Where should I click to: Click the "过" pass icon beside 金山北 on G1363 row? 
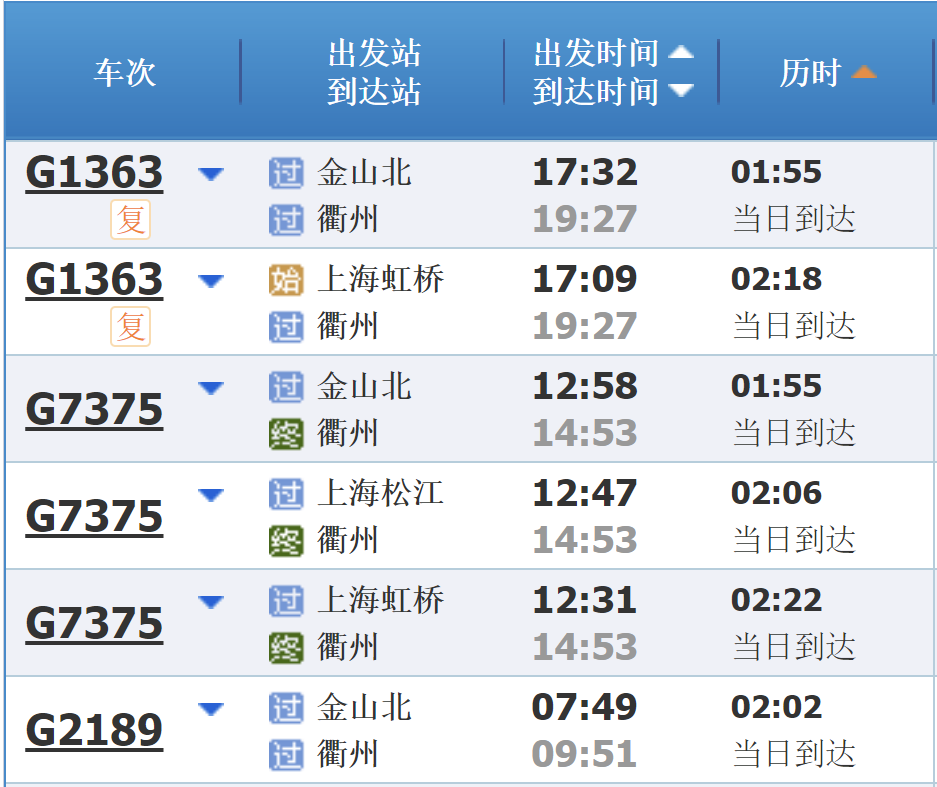[285, 172]
